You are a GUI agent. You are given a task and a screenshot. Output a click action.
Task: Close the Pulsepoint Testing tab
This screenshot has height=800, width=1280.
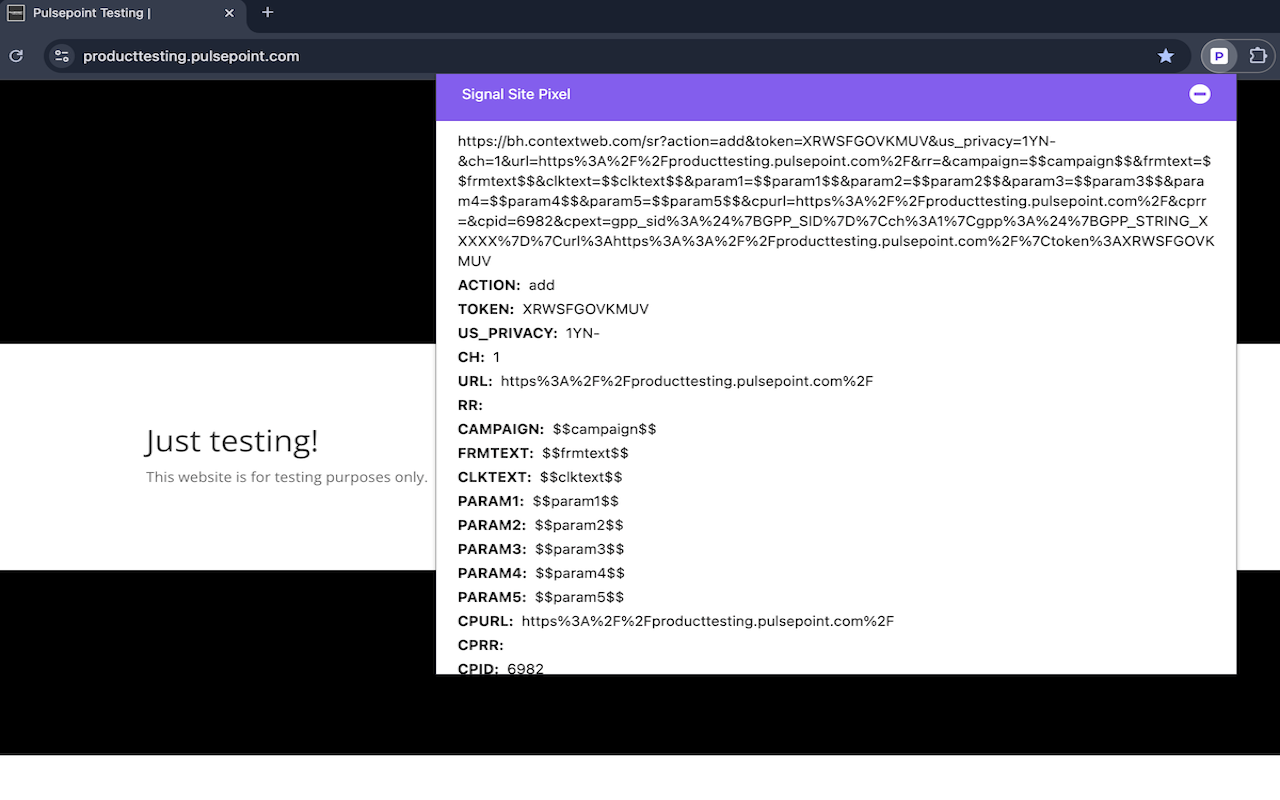[x=229, y=13]
